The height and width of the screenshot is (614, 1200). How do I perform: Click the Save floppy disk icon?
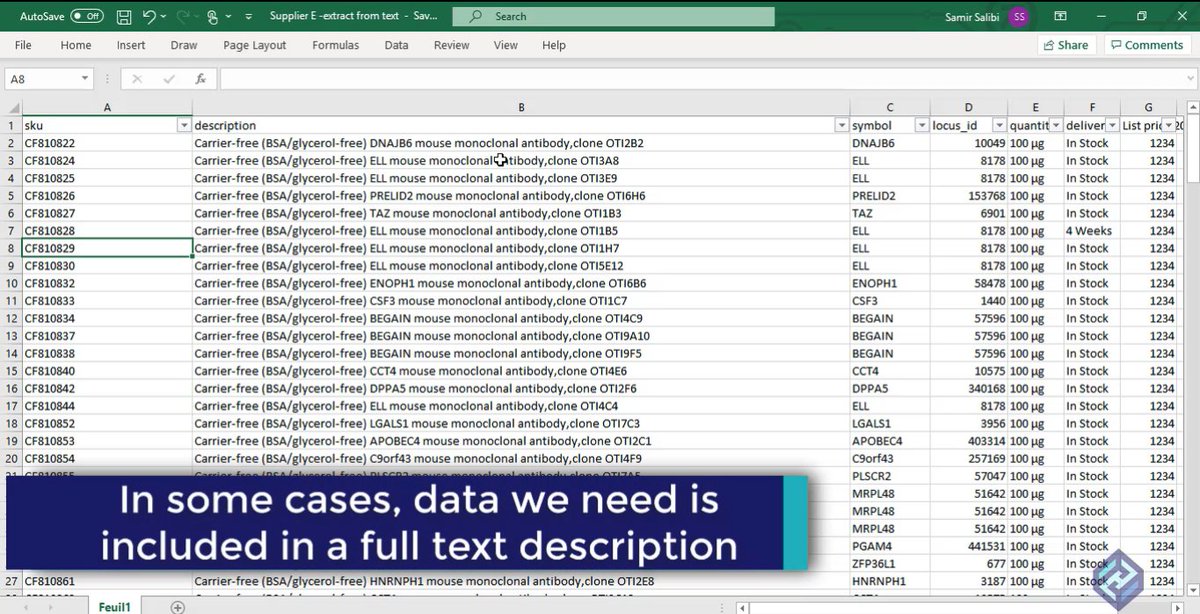pos(124,17)
